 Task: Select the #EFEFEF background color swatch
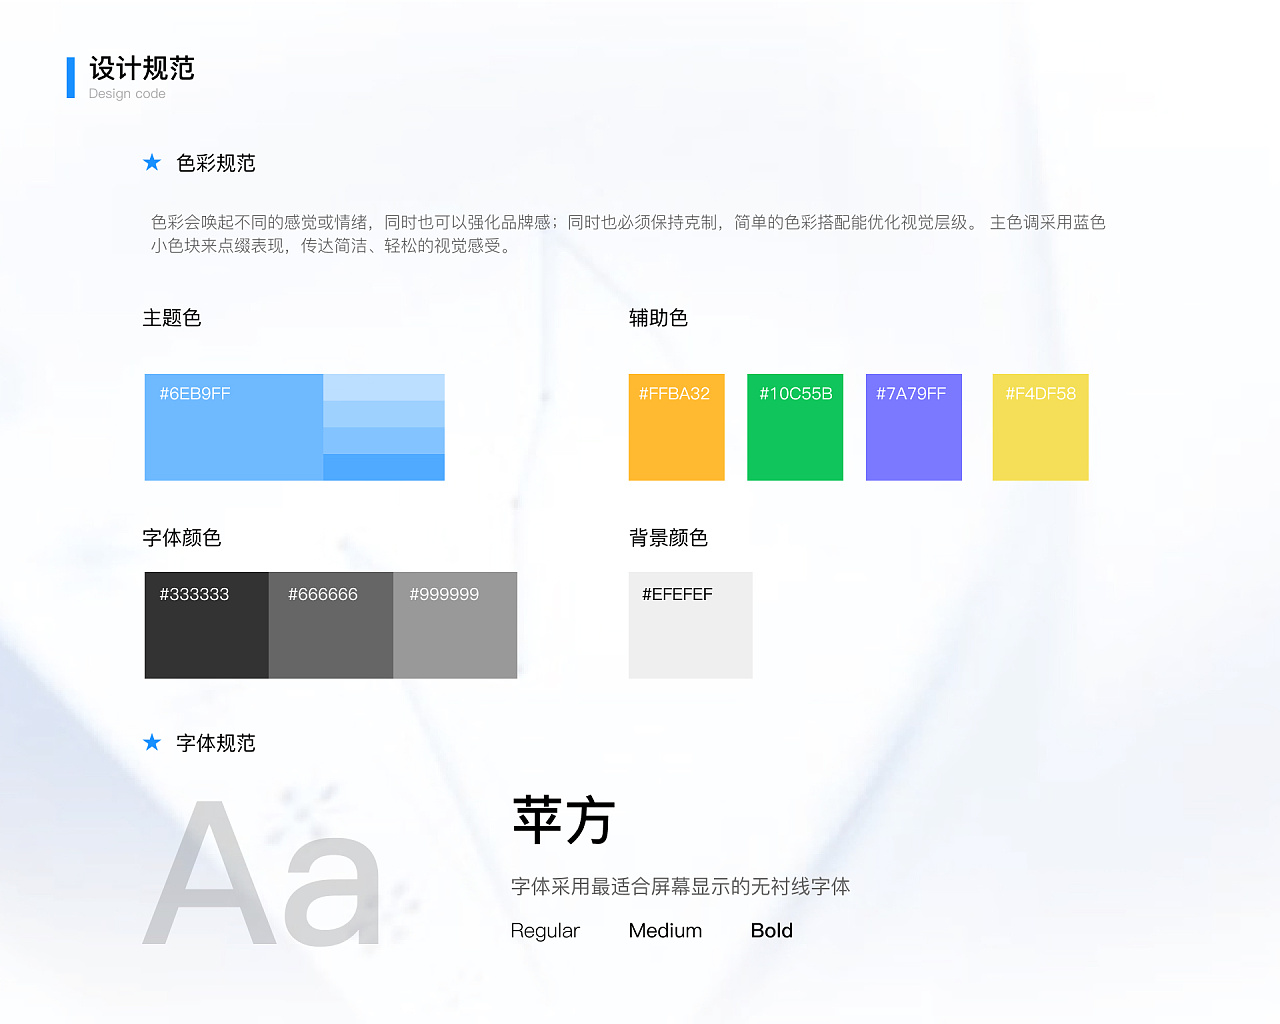[x=690, y=626]
